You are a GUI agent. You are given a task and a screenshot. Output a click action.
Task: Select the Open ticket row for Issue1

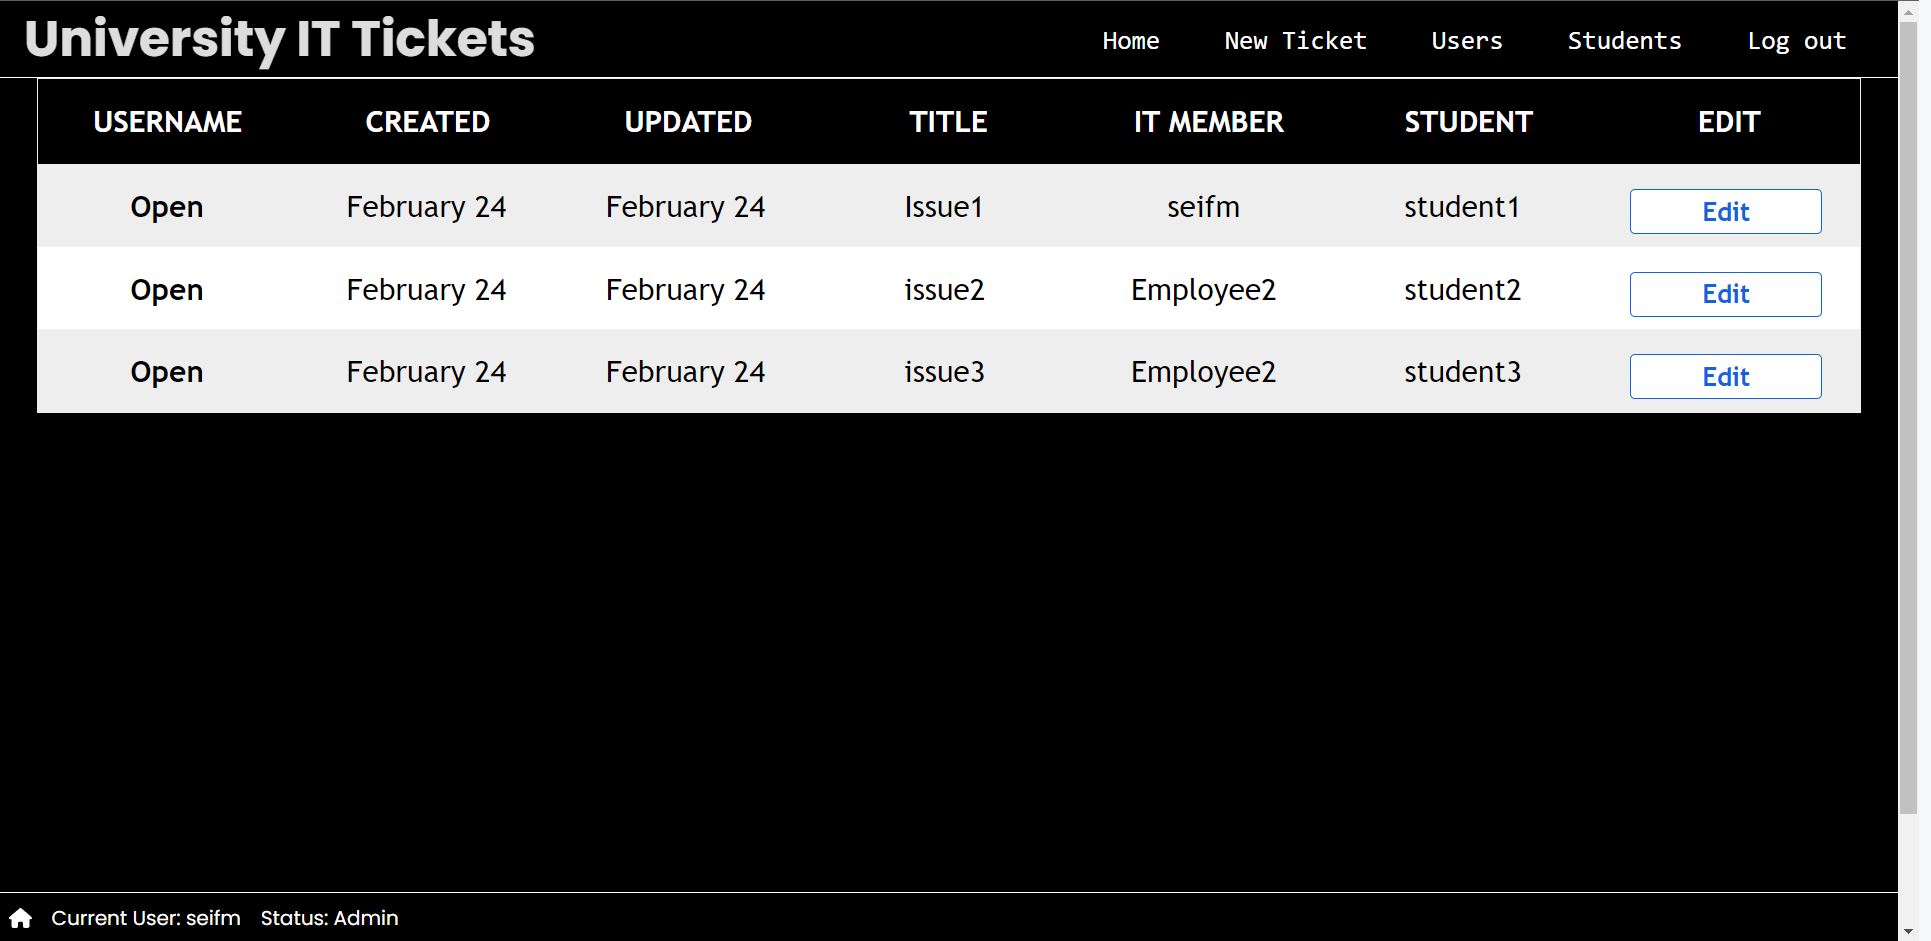700,207
